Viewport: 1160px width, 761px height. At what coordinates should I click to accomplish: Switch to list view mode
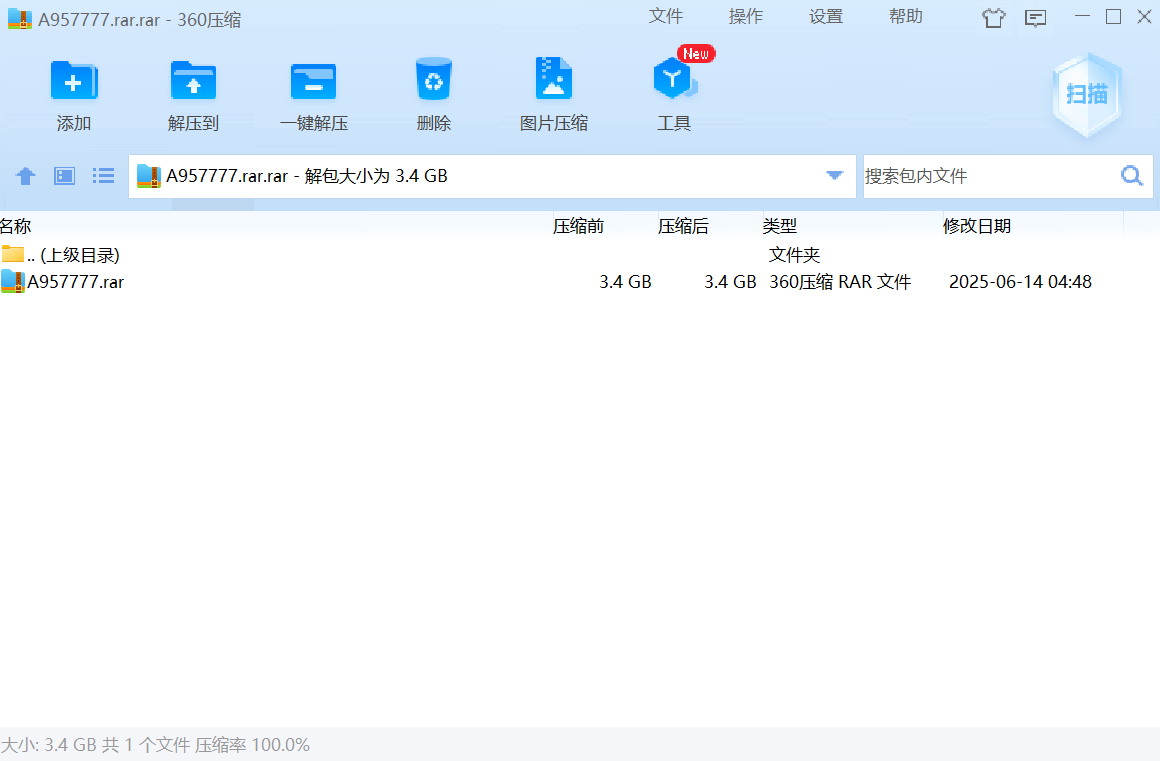103,176
